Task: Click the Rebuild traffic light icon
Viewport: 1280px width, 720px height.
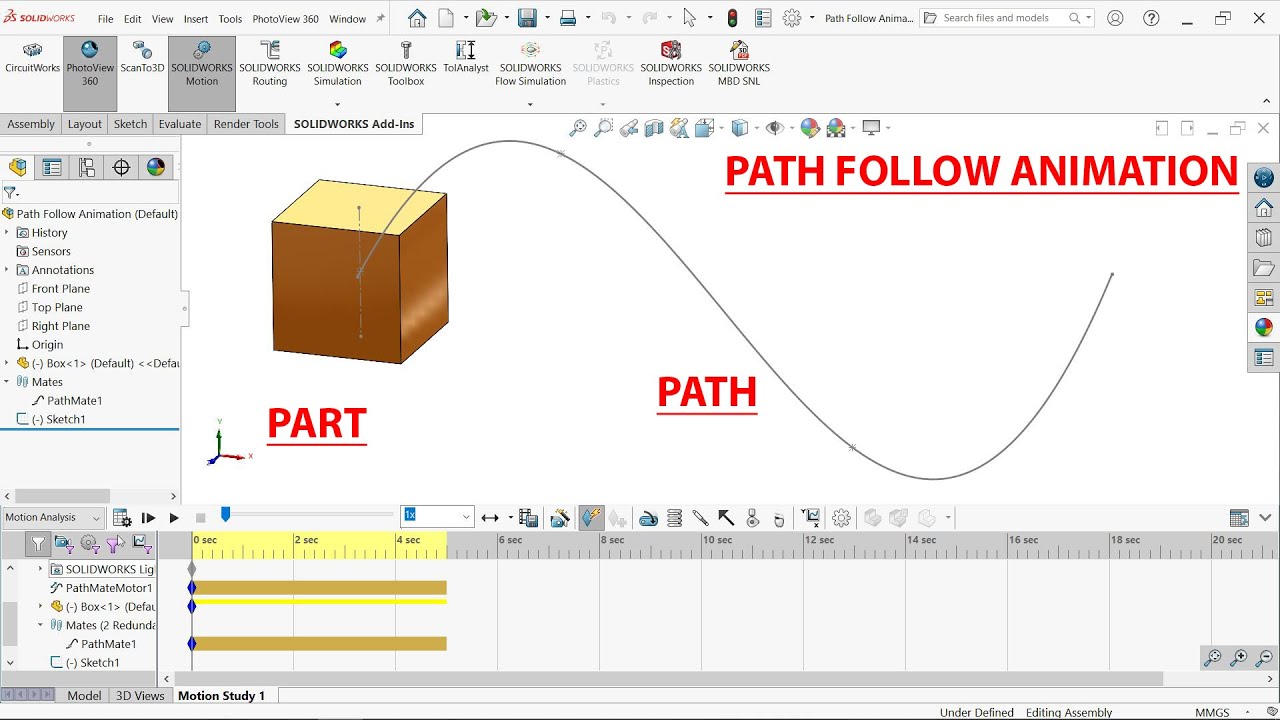Action: click(732, 18)
